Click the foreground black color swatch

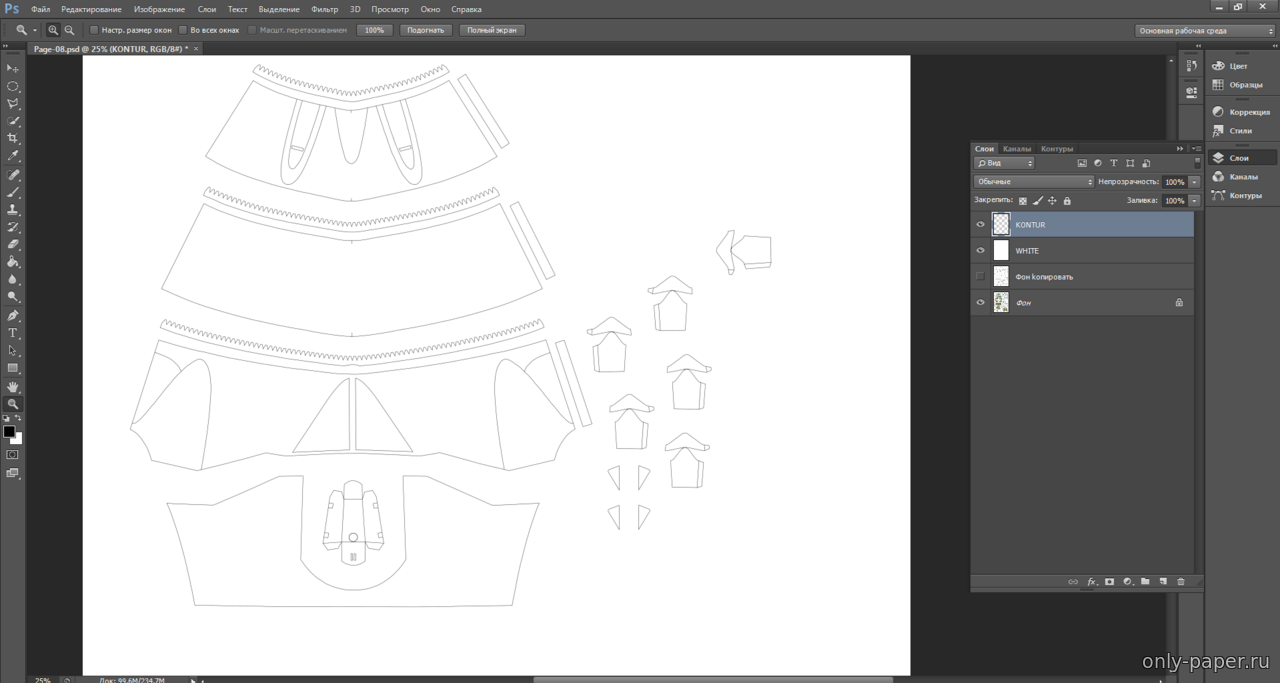(x=9, y=432)
